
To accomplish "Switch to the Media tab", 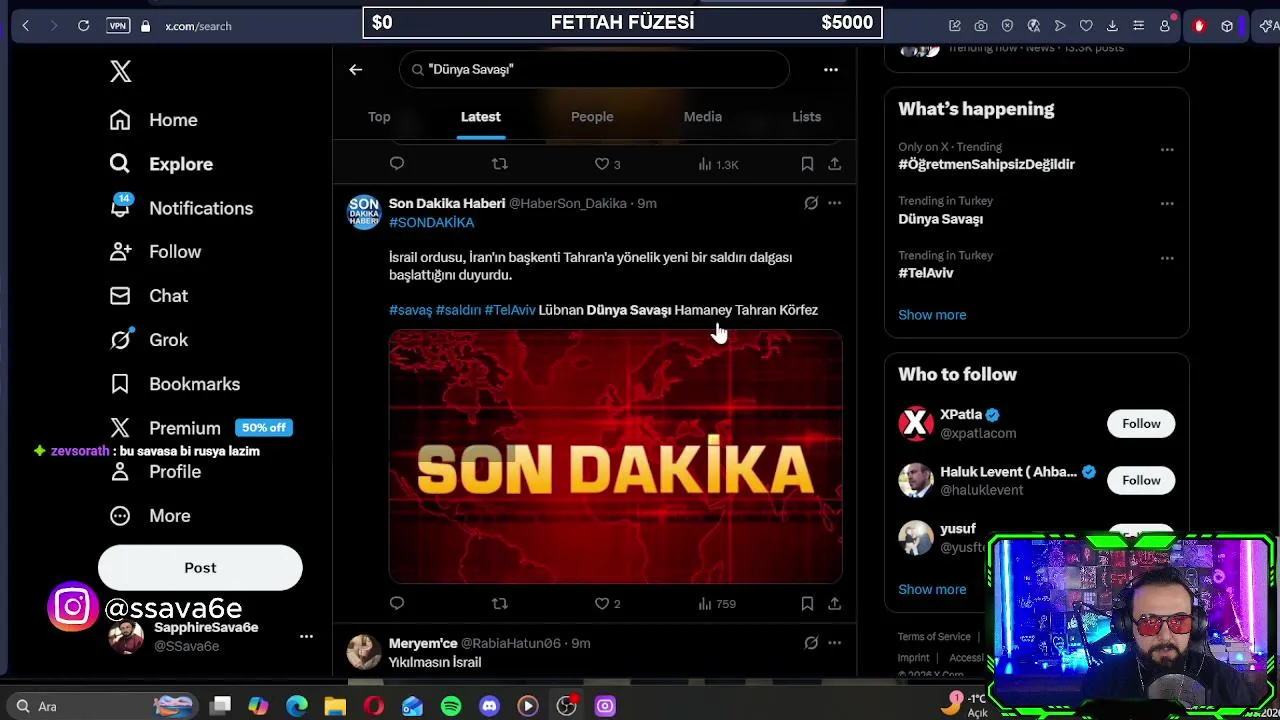I will pos(702,117).
